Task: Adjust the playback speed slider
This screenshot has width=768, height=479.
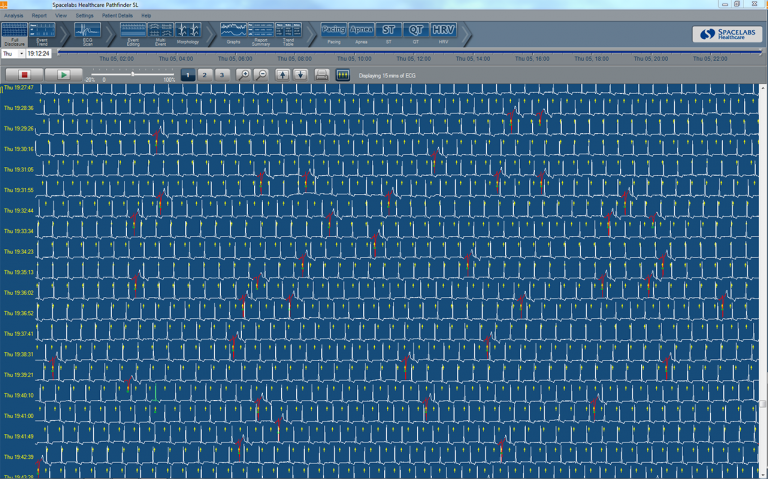Action: pos(132,74)
